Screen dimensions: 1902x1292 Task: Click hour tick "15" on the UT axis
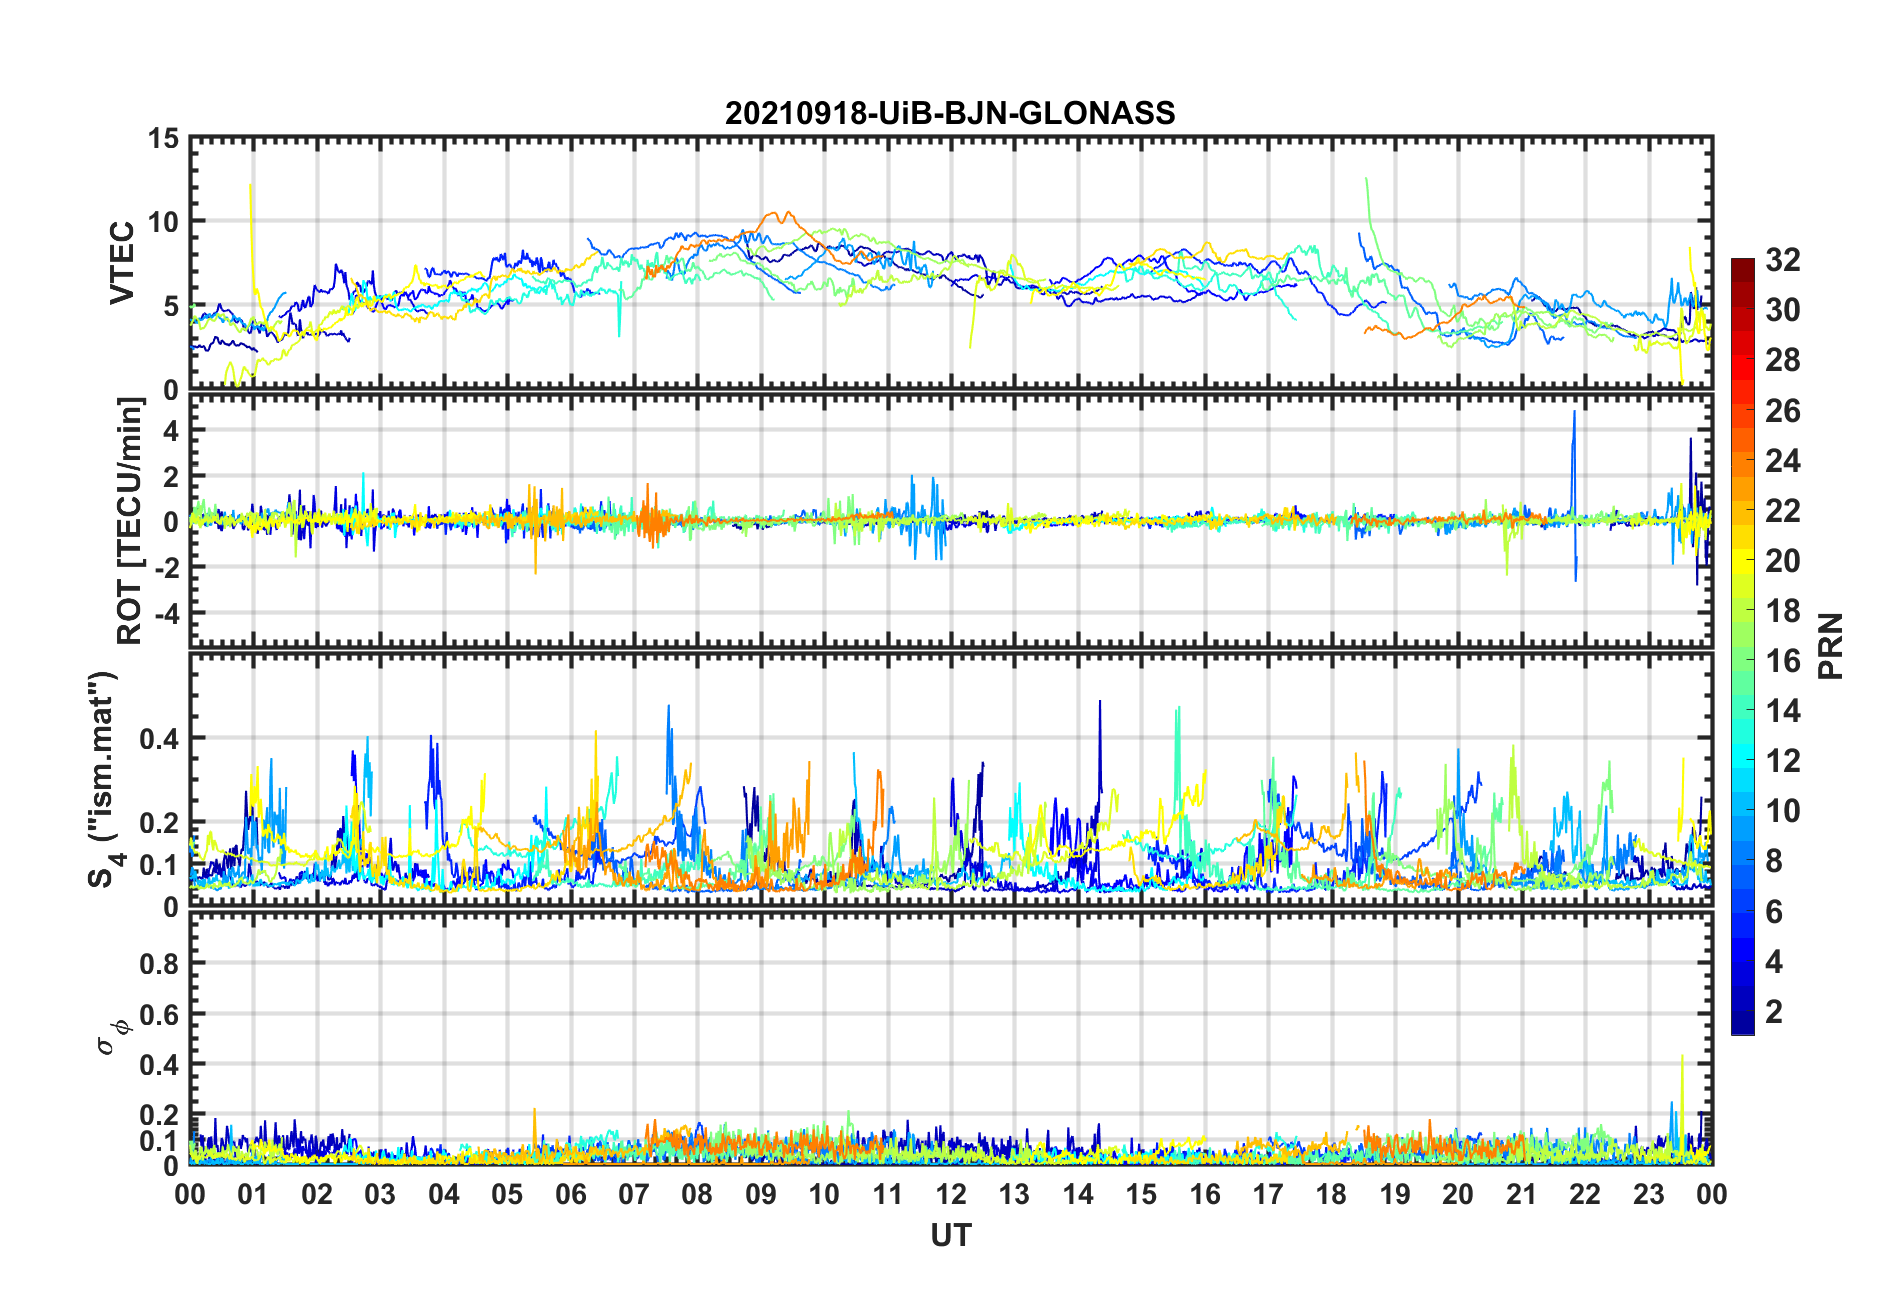(1141, 1194)
